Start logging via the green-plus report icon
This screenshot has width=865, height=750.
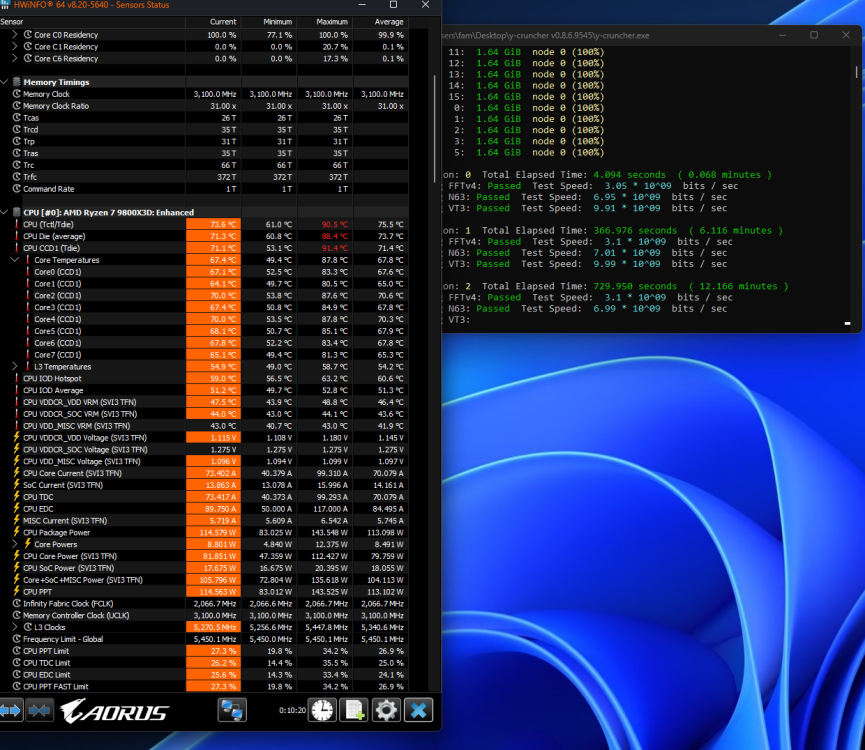352,710
